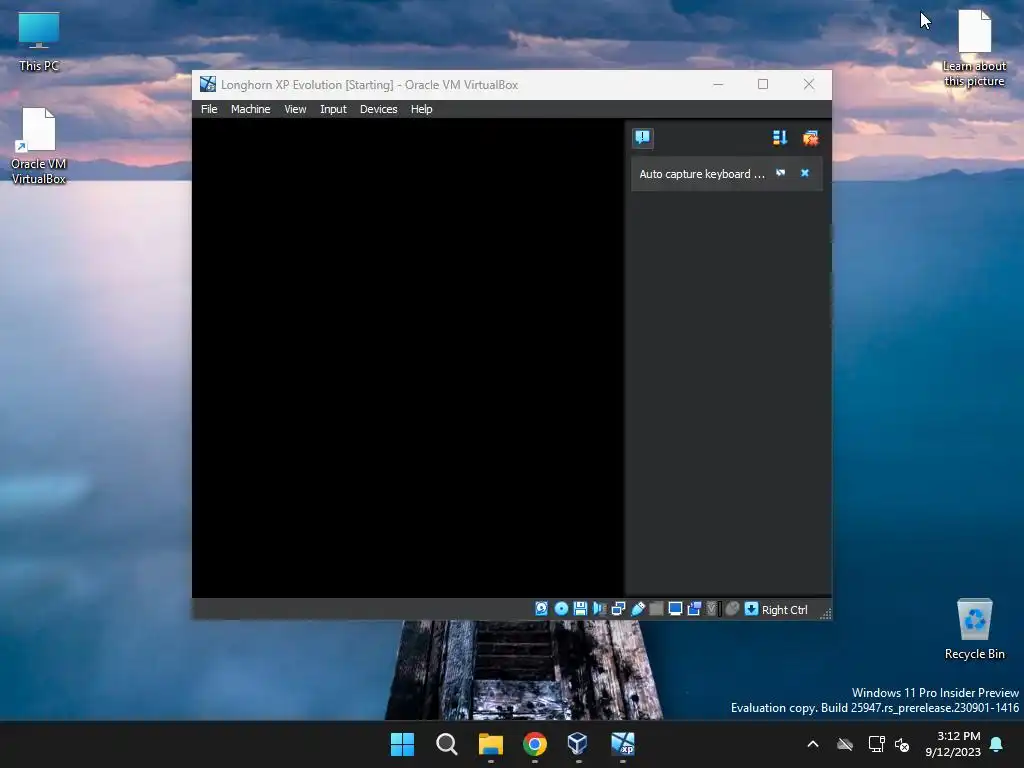Click the sort order icon for notifications
The height and width of the screenshot is (768, 1024).
780,138
